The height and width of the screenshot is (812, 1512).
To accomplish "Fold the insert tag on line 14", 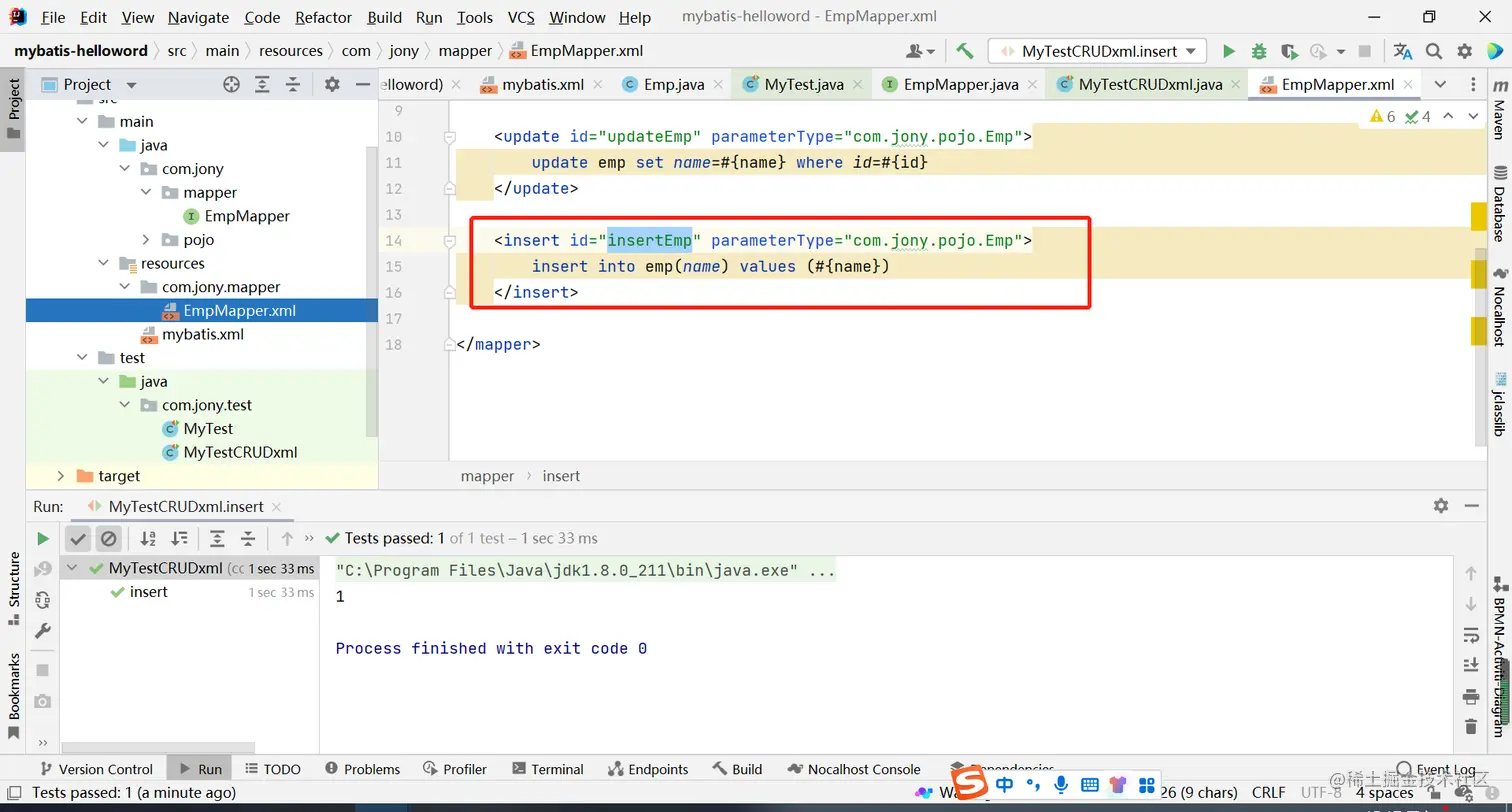I will click(450, 240).
